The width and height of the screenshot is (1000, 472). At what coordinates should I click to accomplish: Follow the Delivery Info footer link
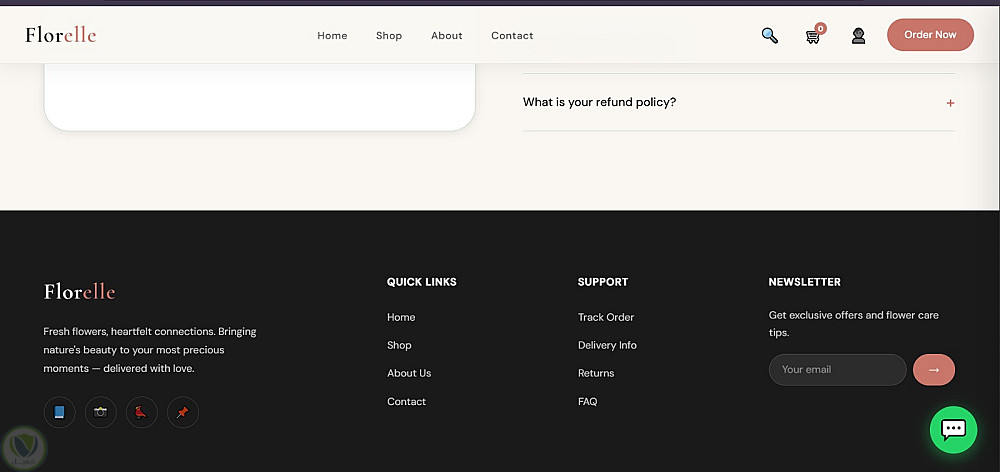tap(607, 345)
